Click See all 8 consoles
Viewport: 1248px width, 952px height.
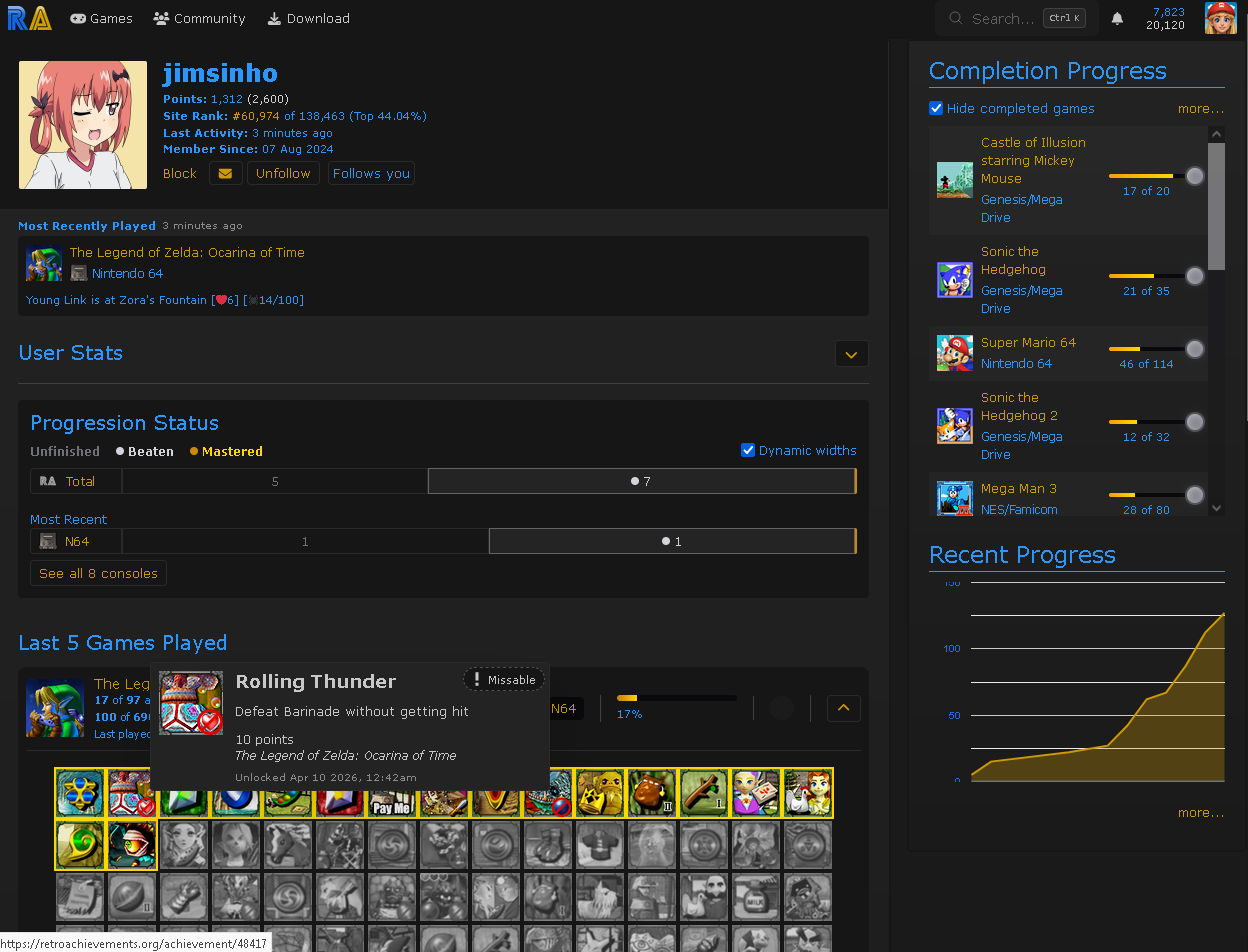(x=98, y=573)
